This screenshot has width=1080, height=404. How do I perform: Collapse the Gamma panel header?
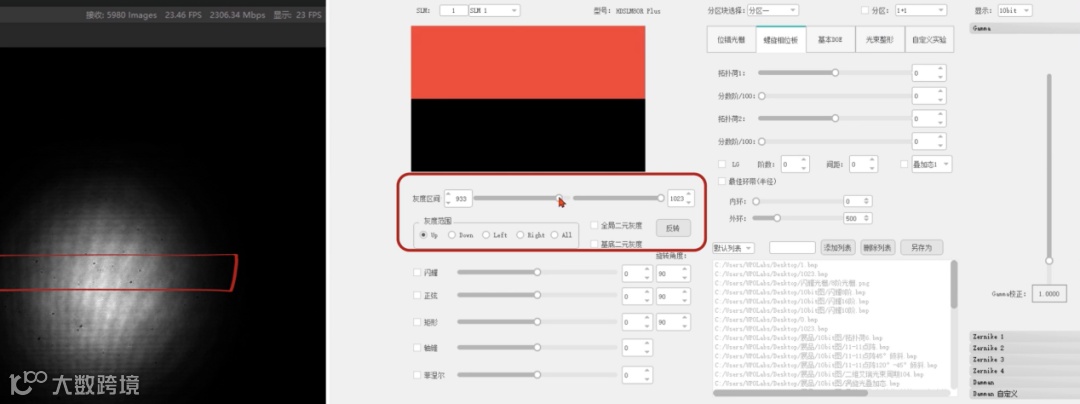1025,29
